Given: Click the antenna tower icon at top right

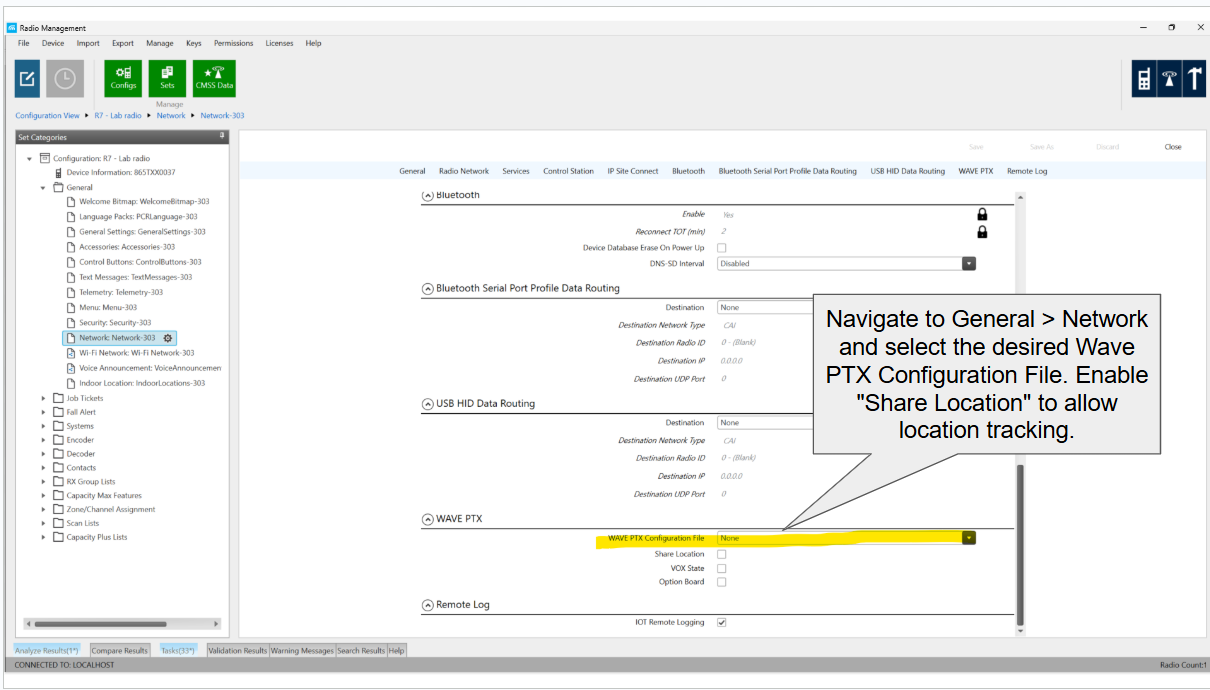Looking at the screenshot, I should click(1169, 79).
